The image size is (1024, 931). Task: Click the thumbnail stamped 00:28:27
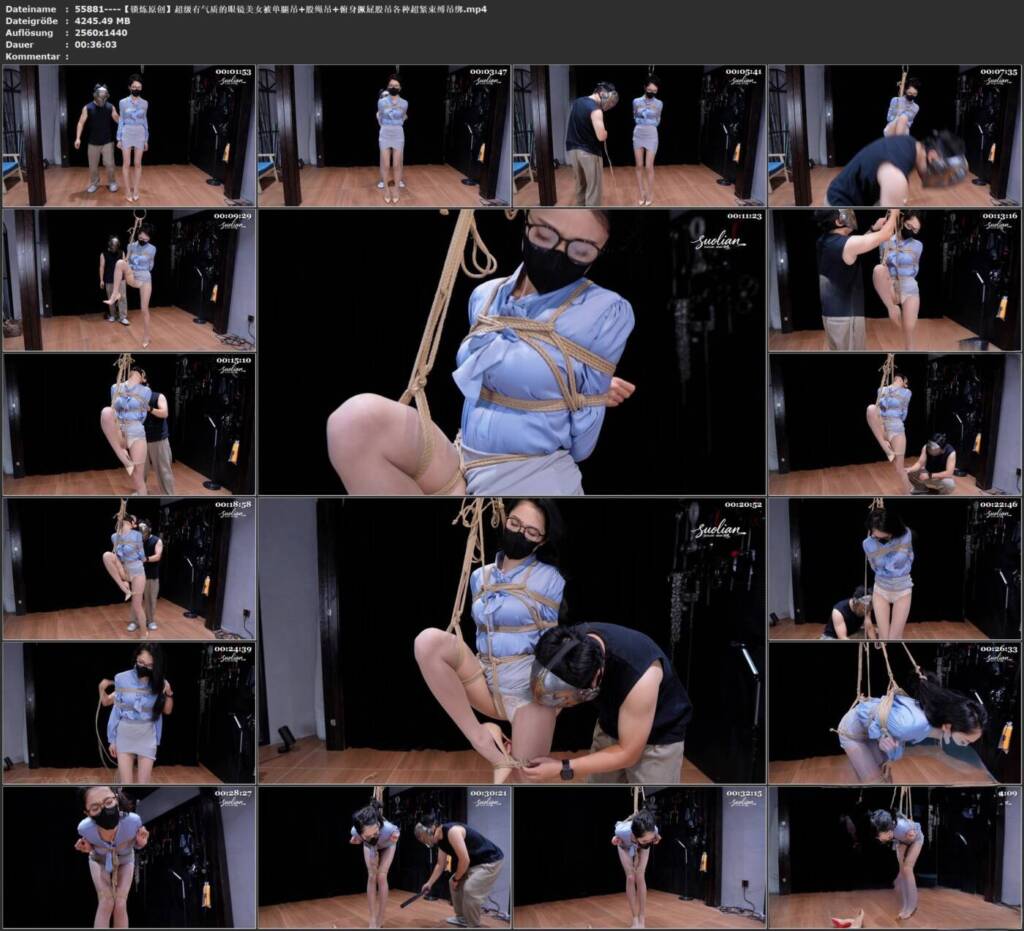tap(129, 857)
